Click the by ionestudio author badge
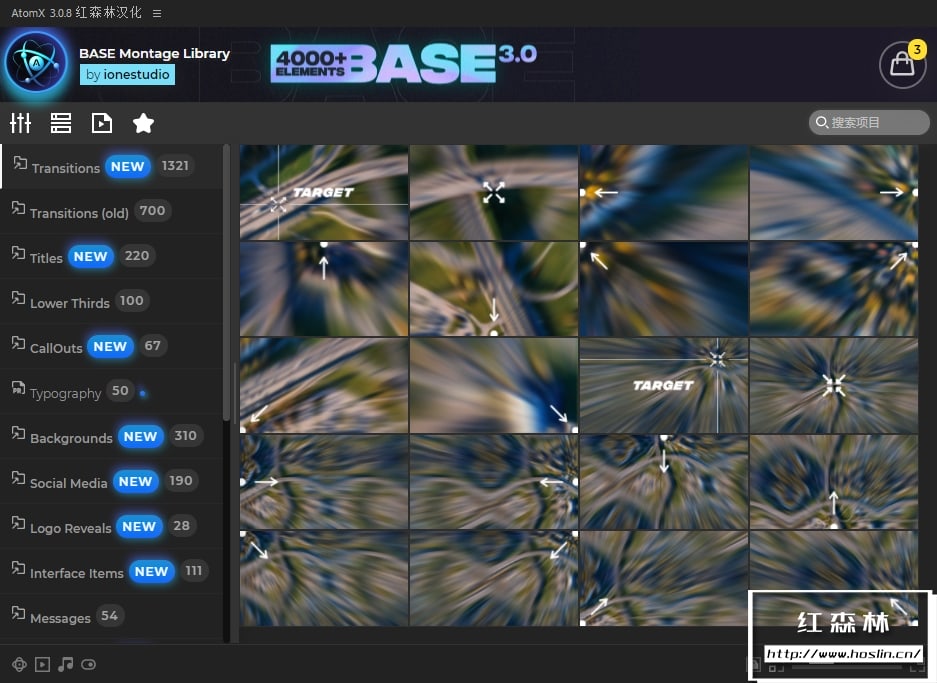 coord(127,75)
